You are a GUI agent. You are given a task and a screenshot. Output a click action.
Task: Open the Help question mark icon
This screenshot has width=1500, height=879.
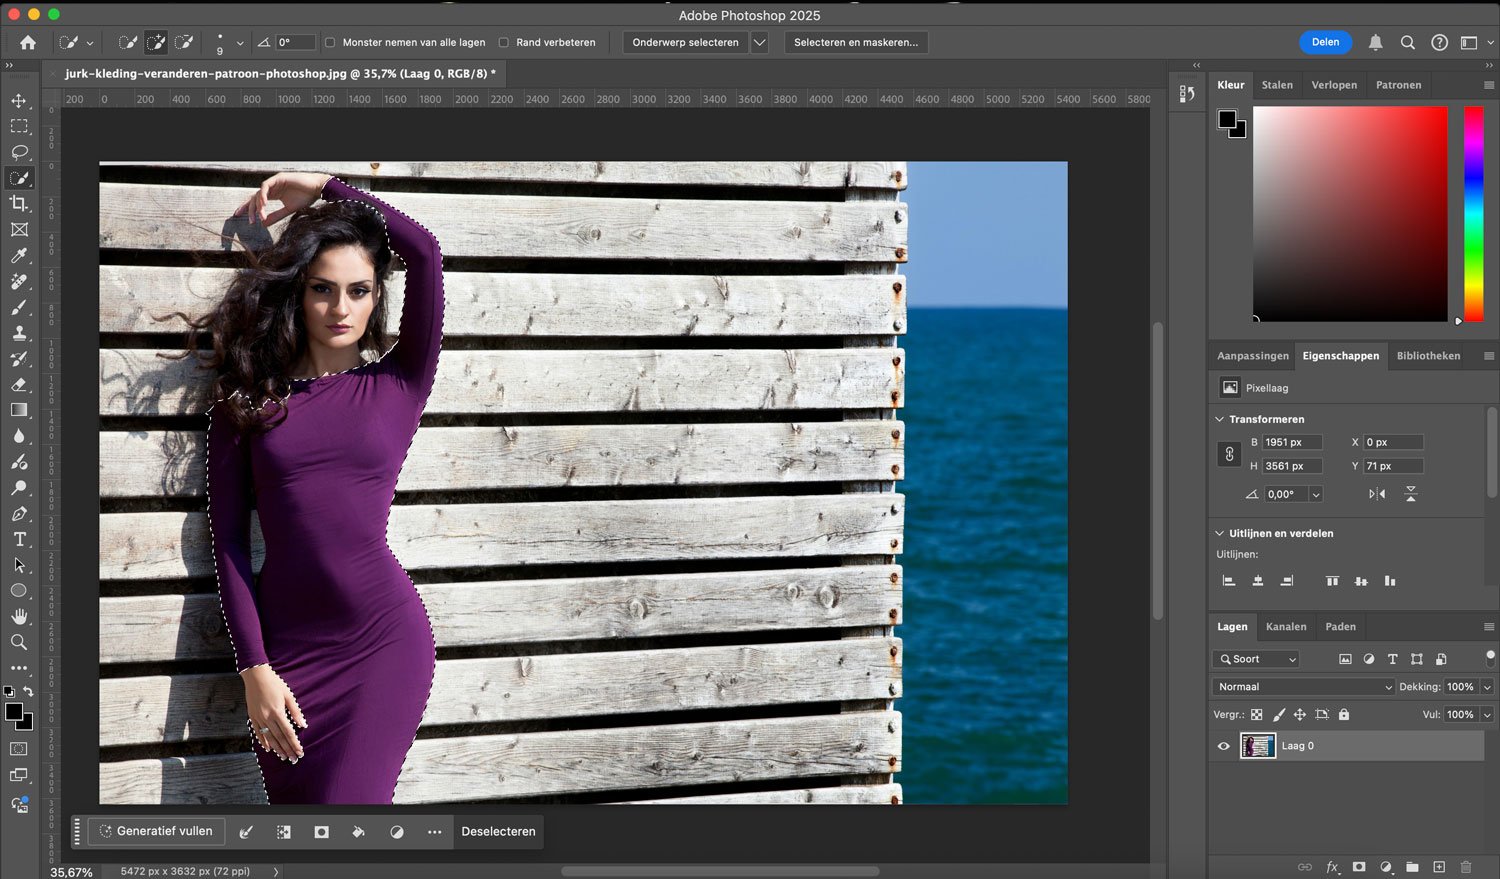coord(1439,42)
